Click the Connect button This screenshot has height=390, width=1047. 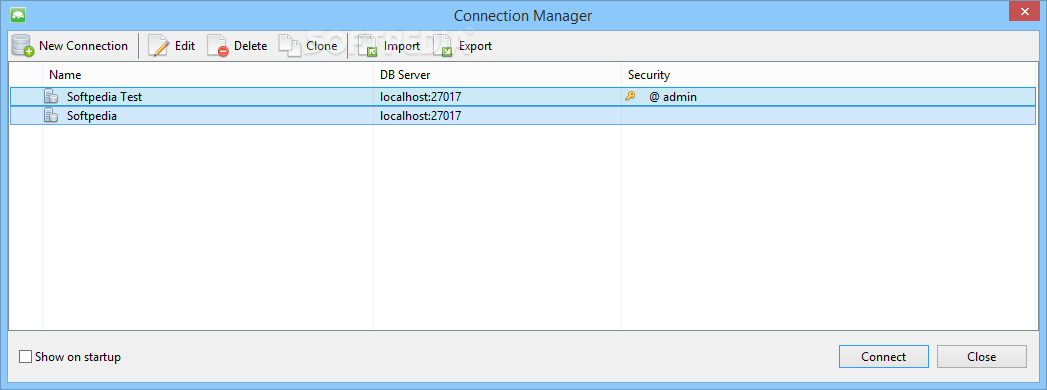(x=883, y=357)
